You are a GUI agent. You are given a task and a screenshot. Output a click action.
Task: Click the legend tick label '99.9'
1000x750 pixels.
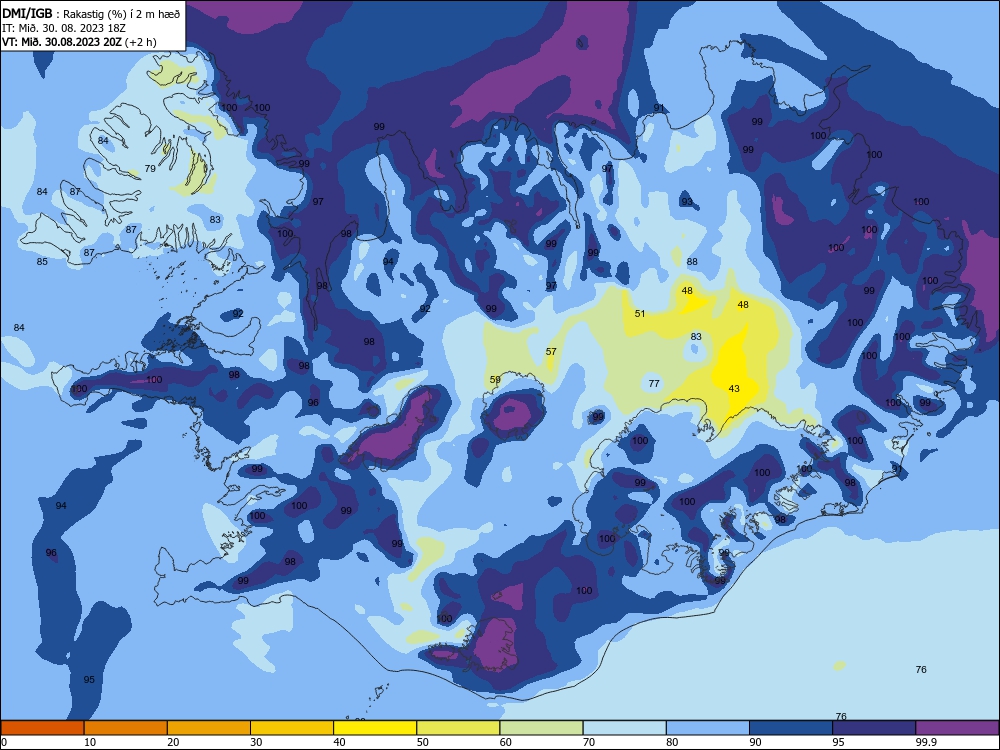tap(926, 742)
